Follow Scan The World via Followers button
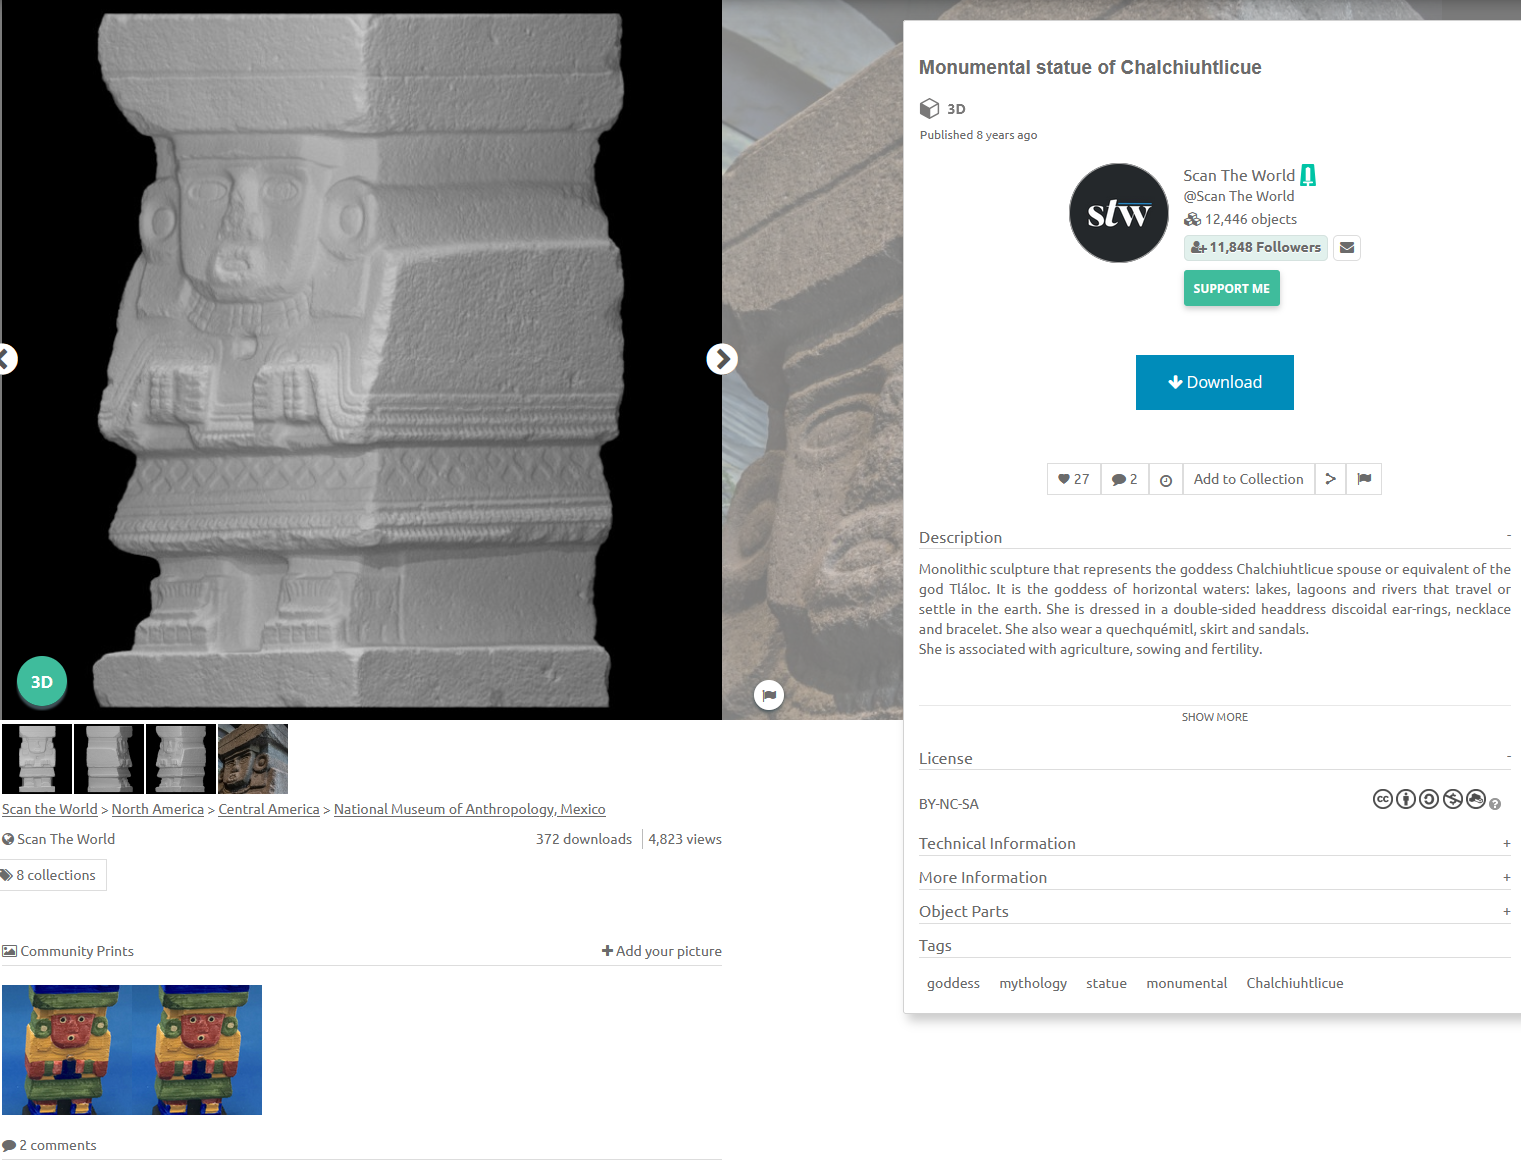Screen dimensions: 1521x1163 click(x=1255, y=248)
